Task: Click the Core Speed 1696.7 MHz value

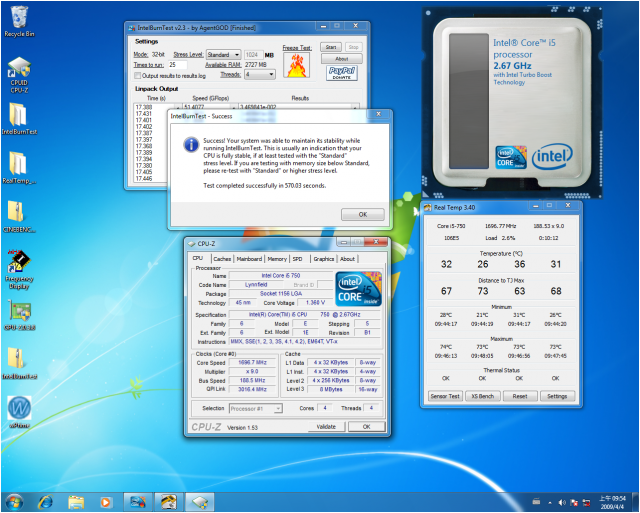Action: [252, 363]
